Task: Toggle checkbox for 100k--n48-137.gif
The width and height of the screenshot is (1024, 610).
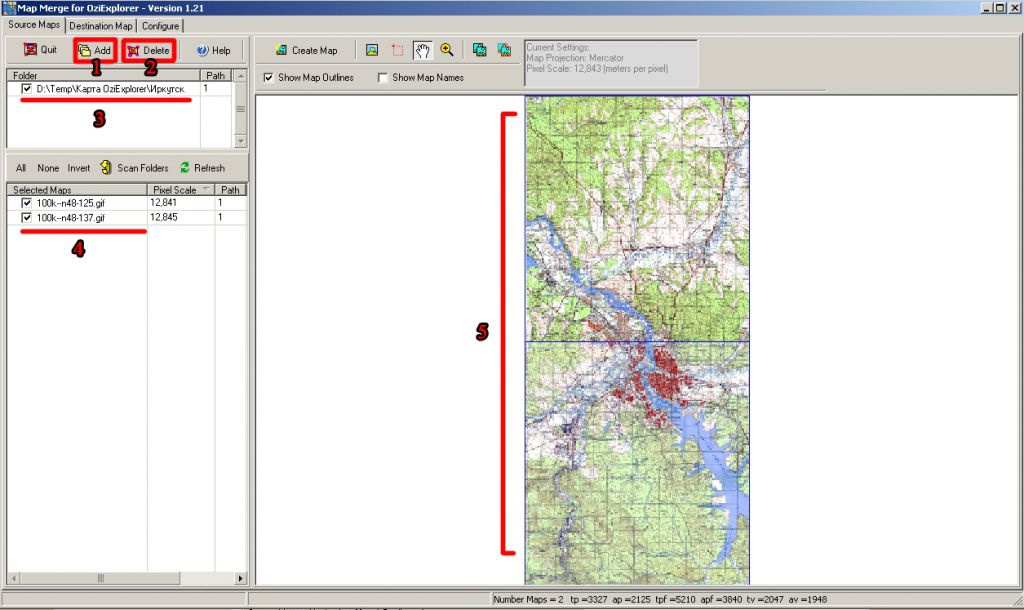Action: pos(27,217)
